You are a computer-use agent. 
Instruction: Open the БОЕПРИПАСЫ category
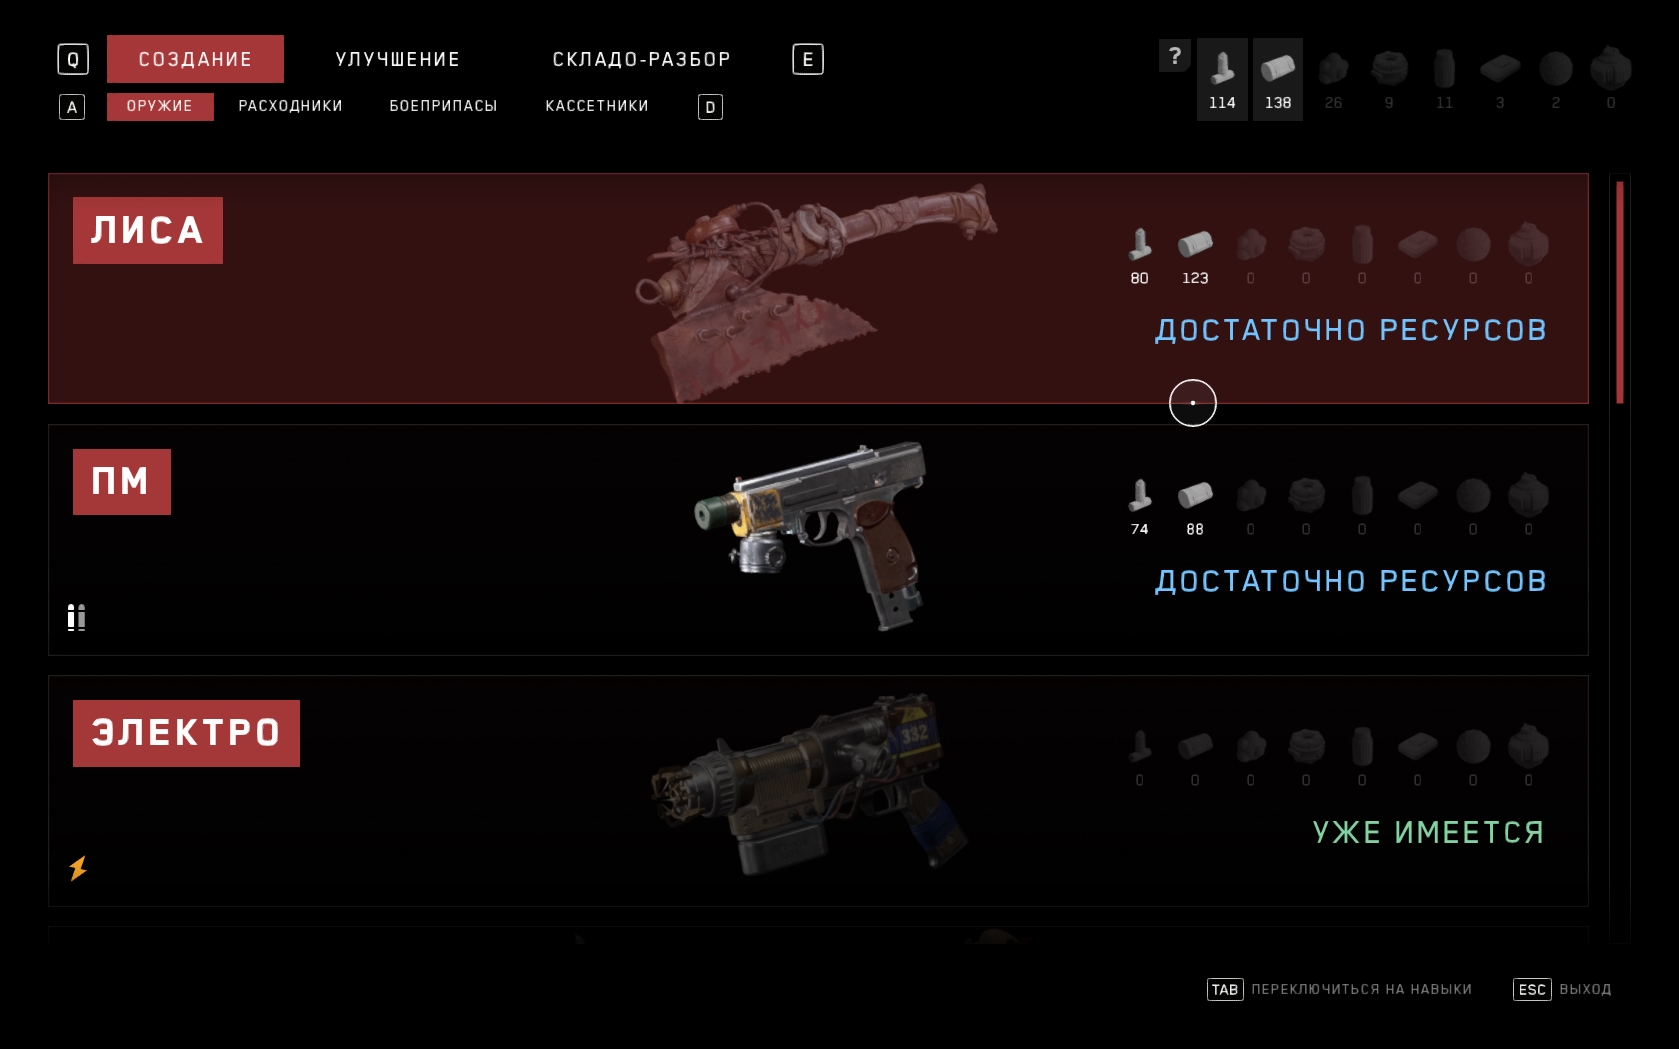(443, 106)
